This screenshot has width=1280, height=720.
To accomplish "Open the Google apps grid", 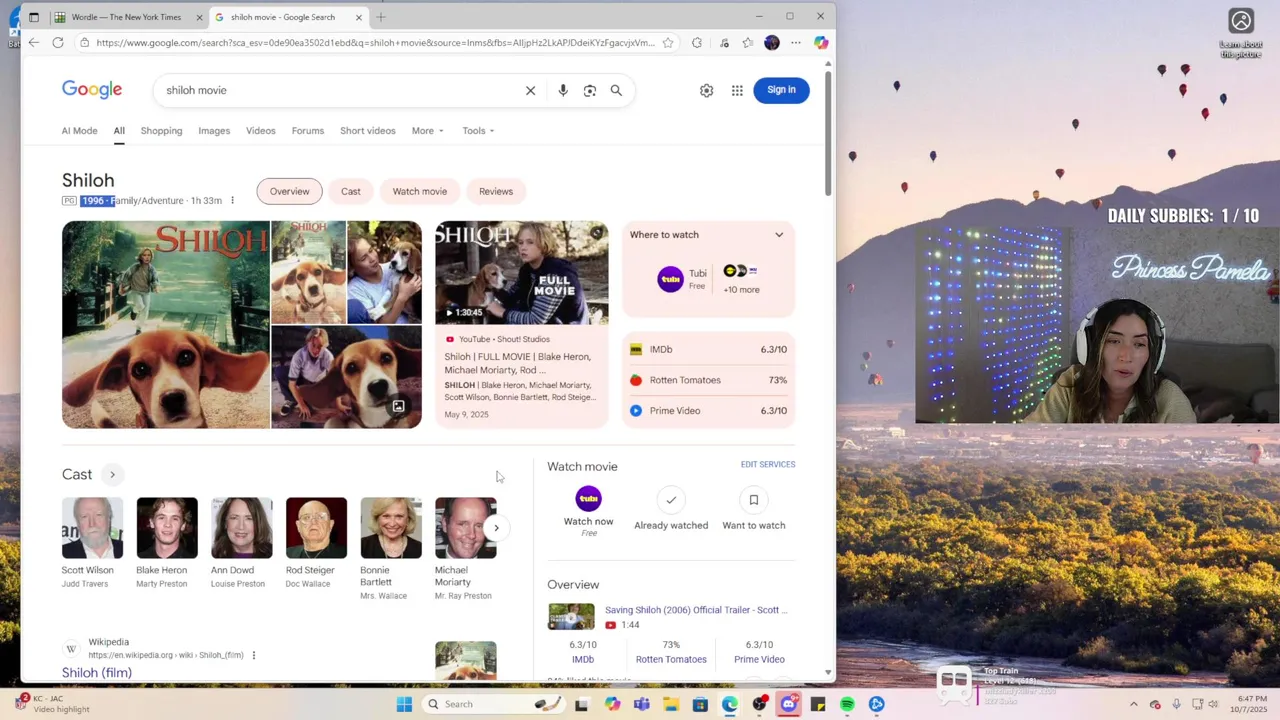I will pyautogui.click(x=737, y=91).
